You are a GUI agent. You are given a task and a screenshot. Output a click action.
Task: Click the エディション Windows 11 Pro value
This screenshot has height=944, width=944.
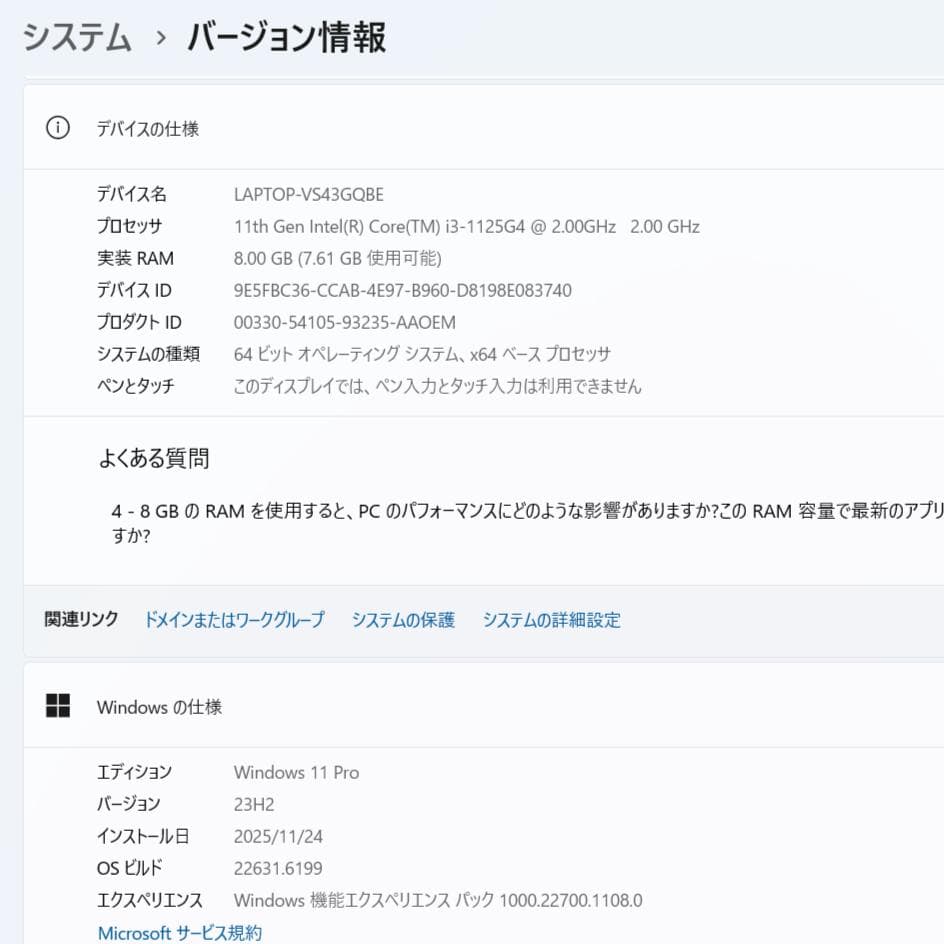(x=296, y=772)
